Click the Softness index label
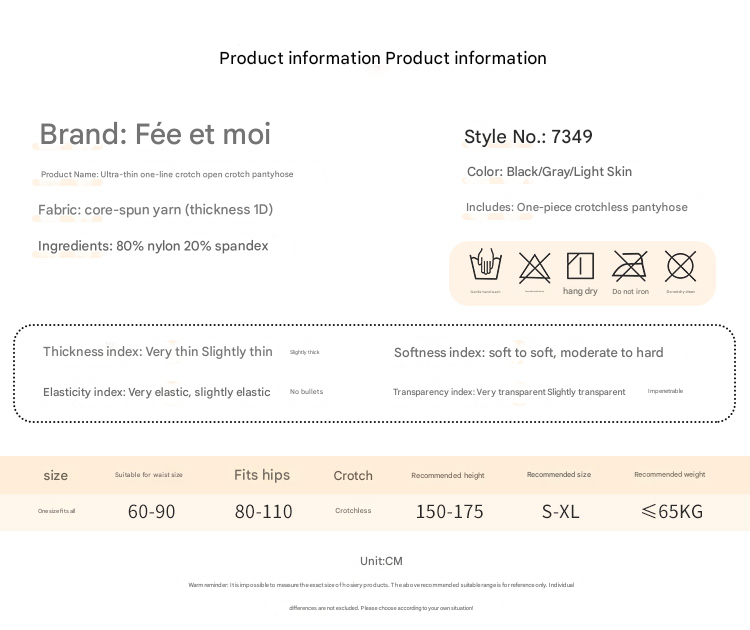 click(528, 352)
